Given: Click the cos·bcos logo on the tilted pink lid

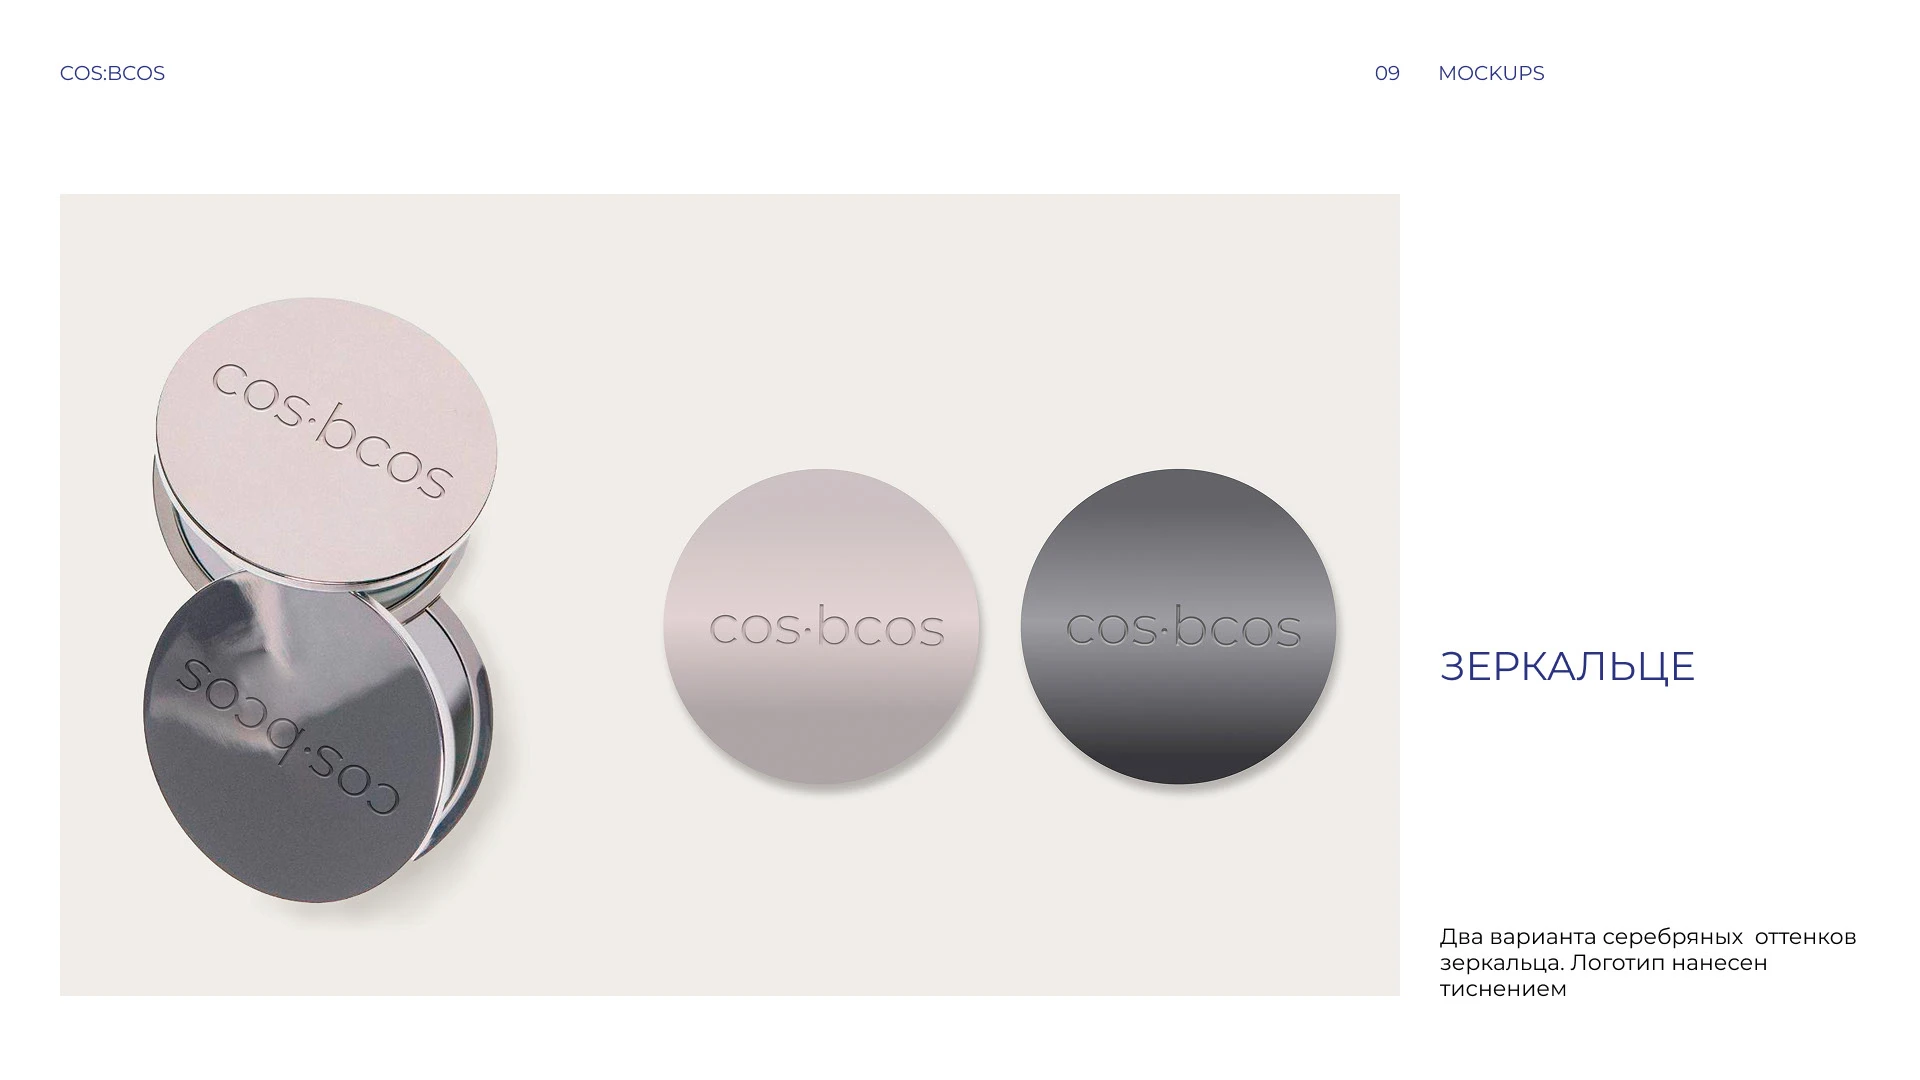Looking at the screenshot, I should coord(333,431).
